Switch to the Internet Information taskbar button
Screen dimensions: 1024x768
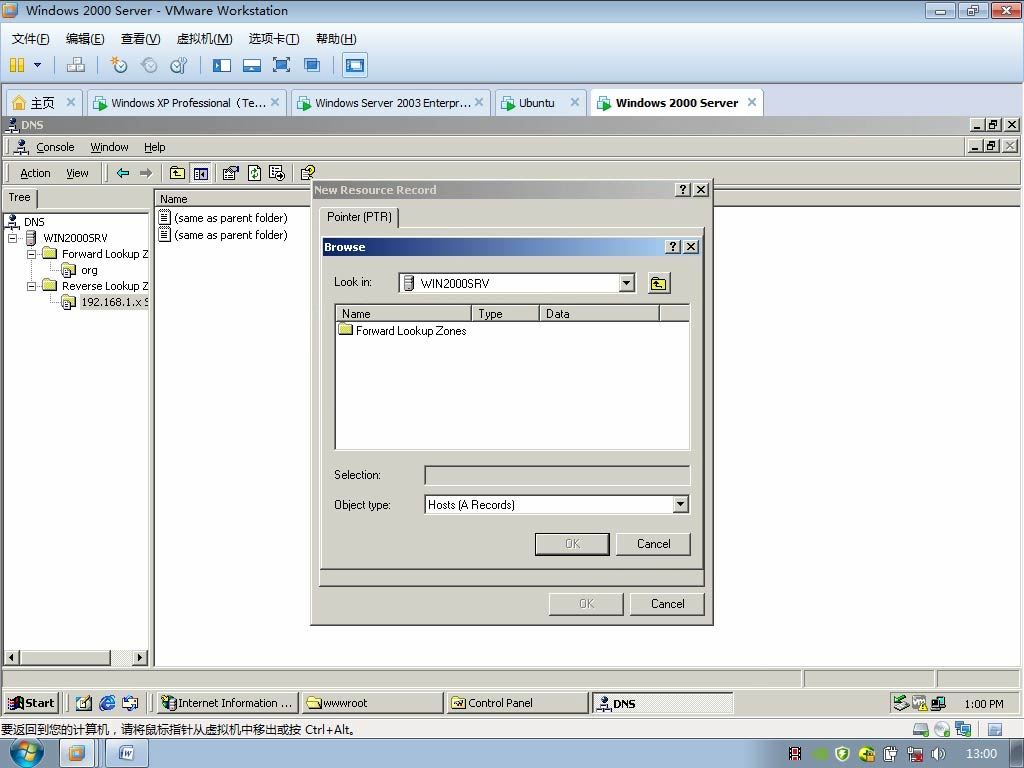[228, 703]
